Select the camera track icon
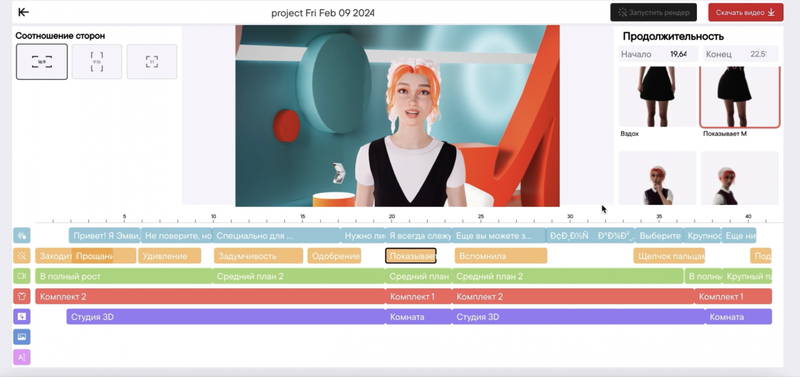 (x=21, y=276)
